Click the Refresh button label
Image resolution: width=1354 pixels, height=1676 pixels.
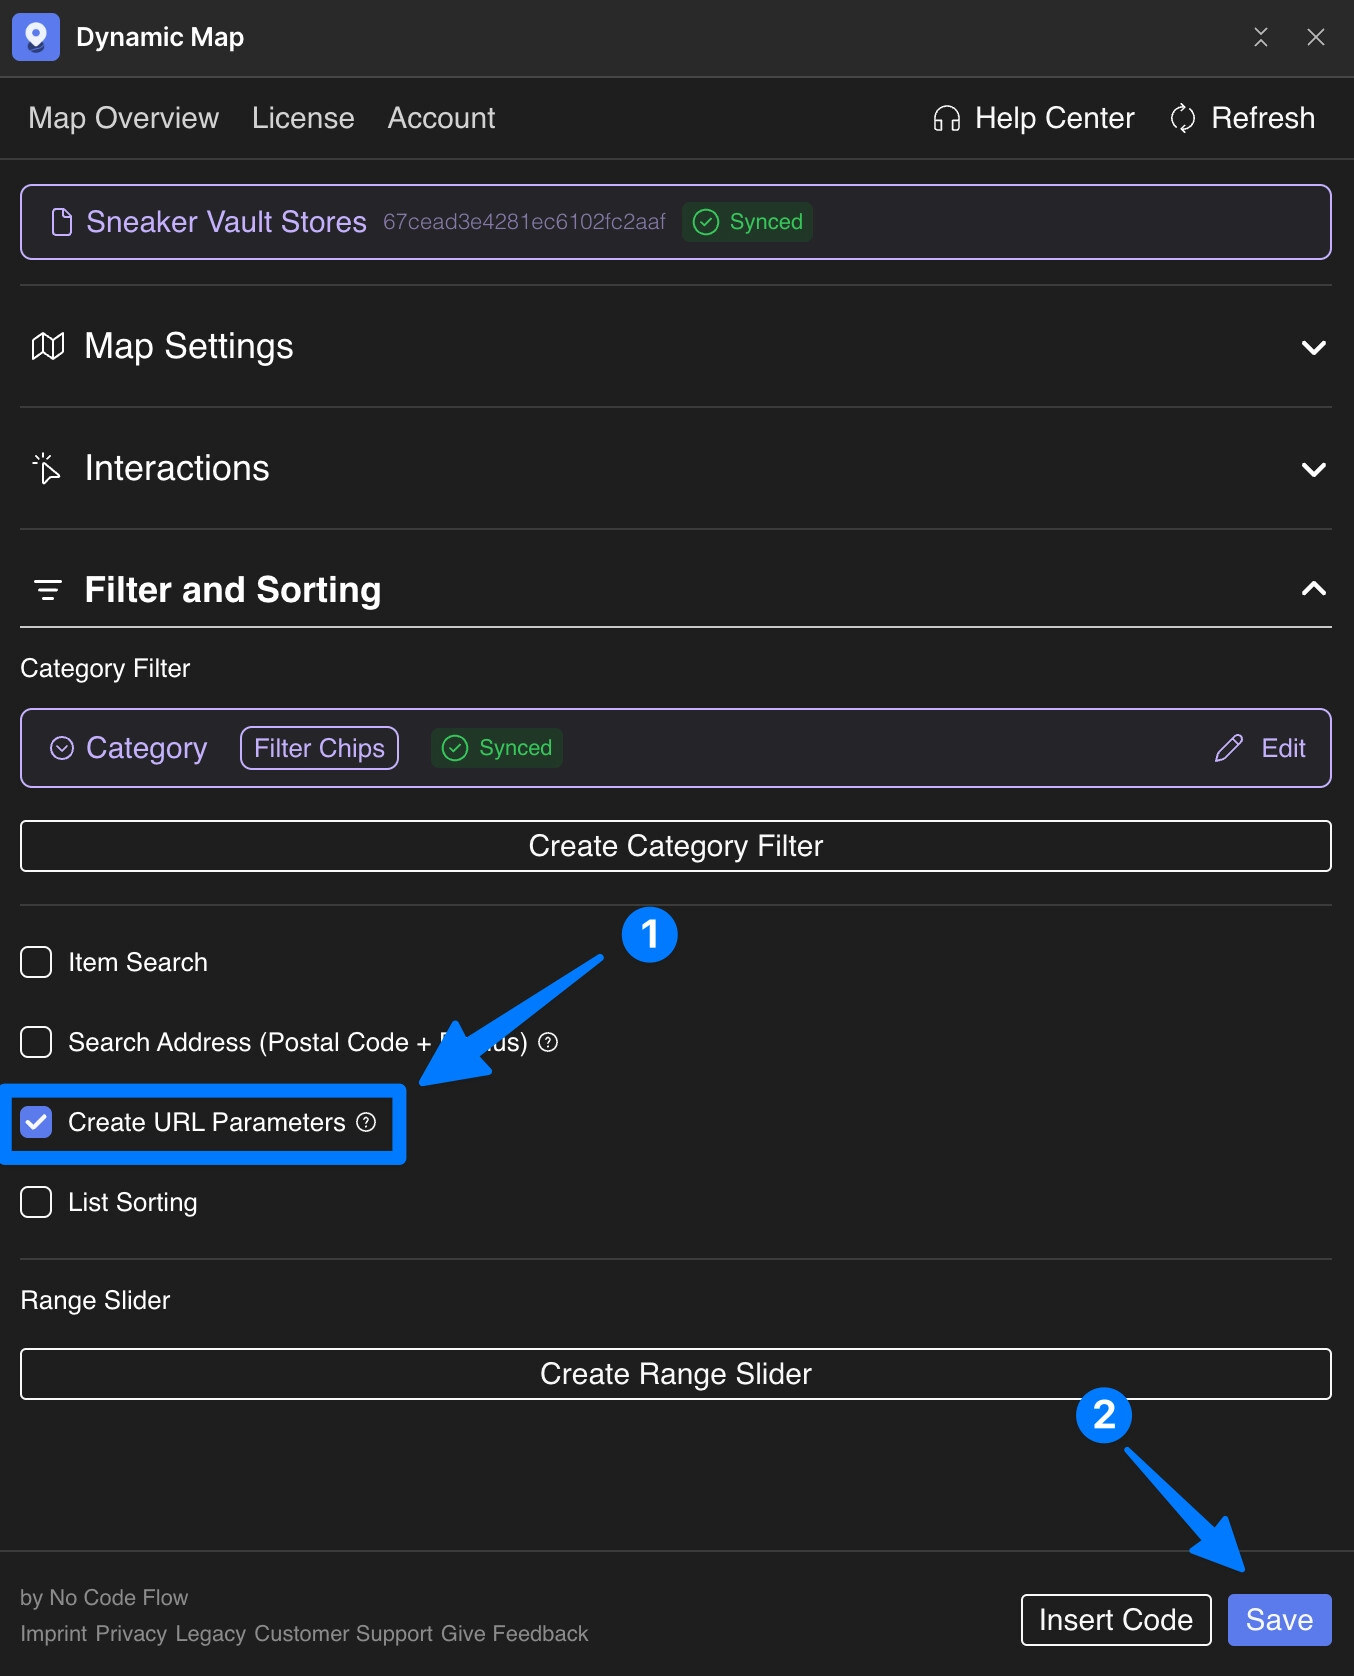tap(1263, 118)
